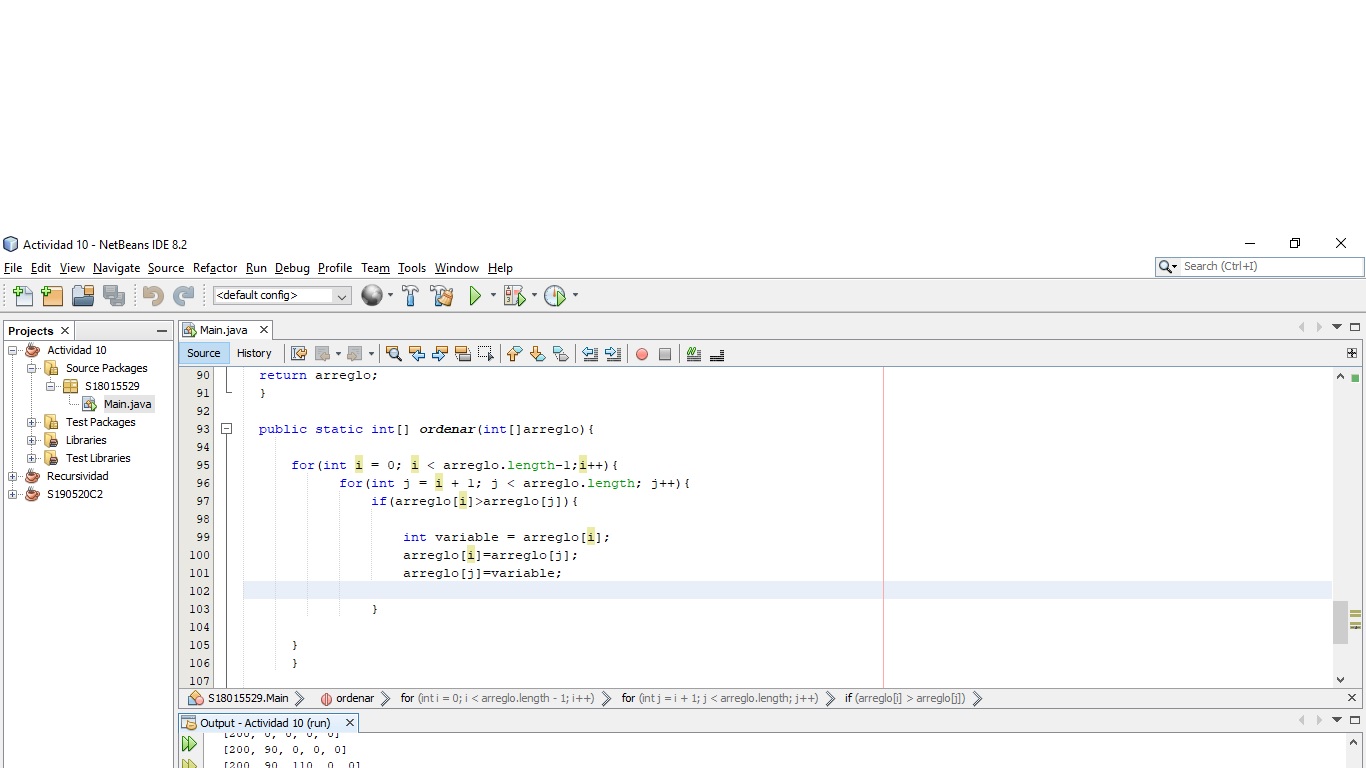Collapse the S18015529 package node
The image size is (1366, 768).
(x=51, y=386)
